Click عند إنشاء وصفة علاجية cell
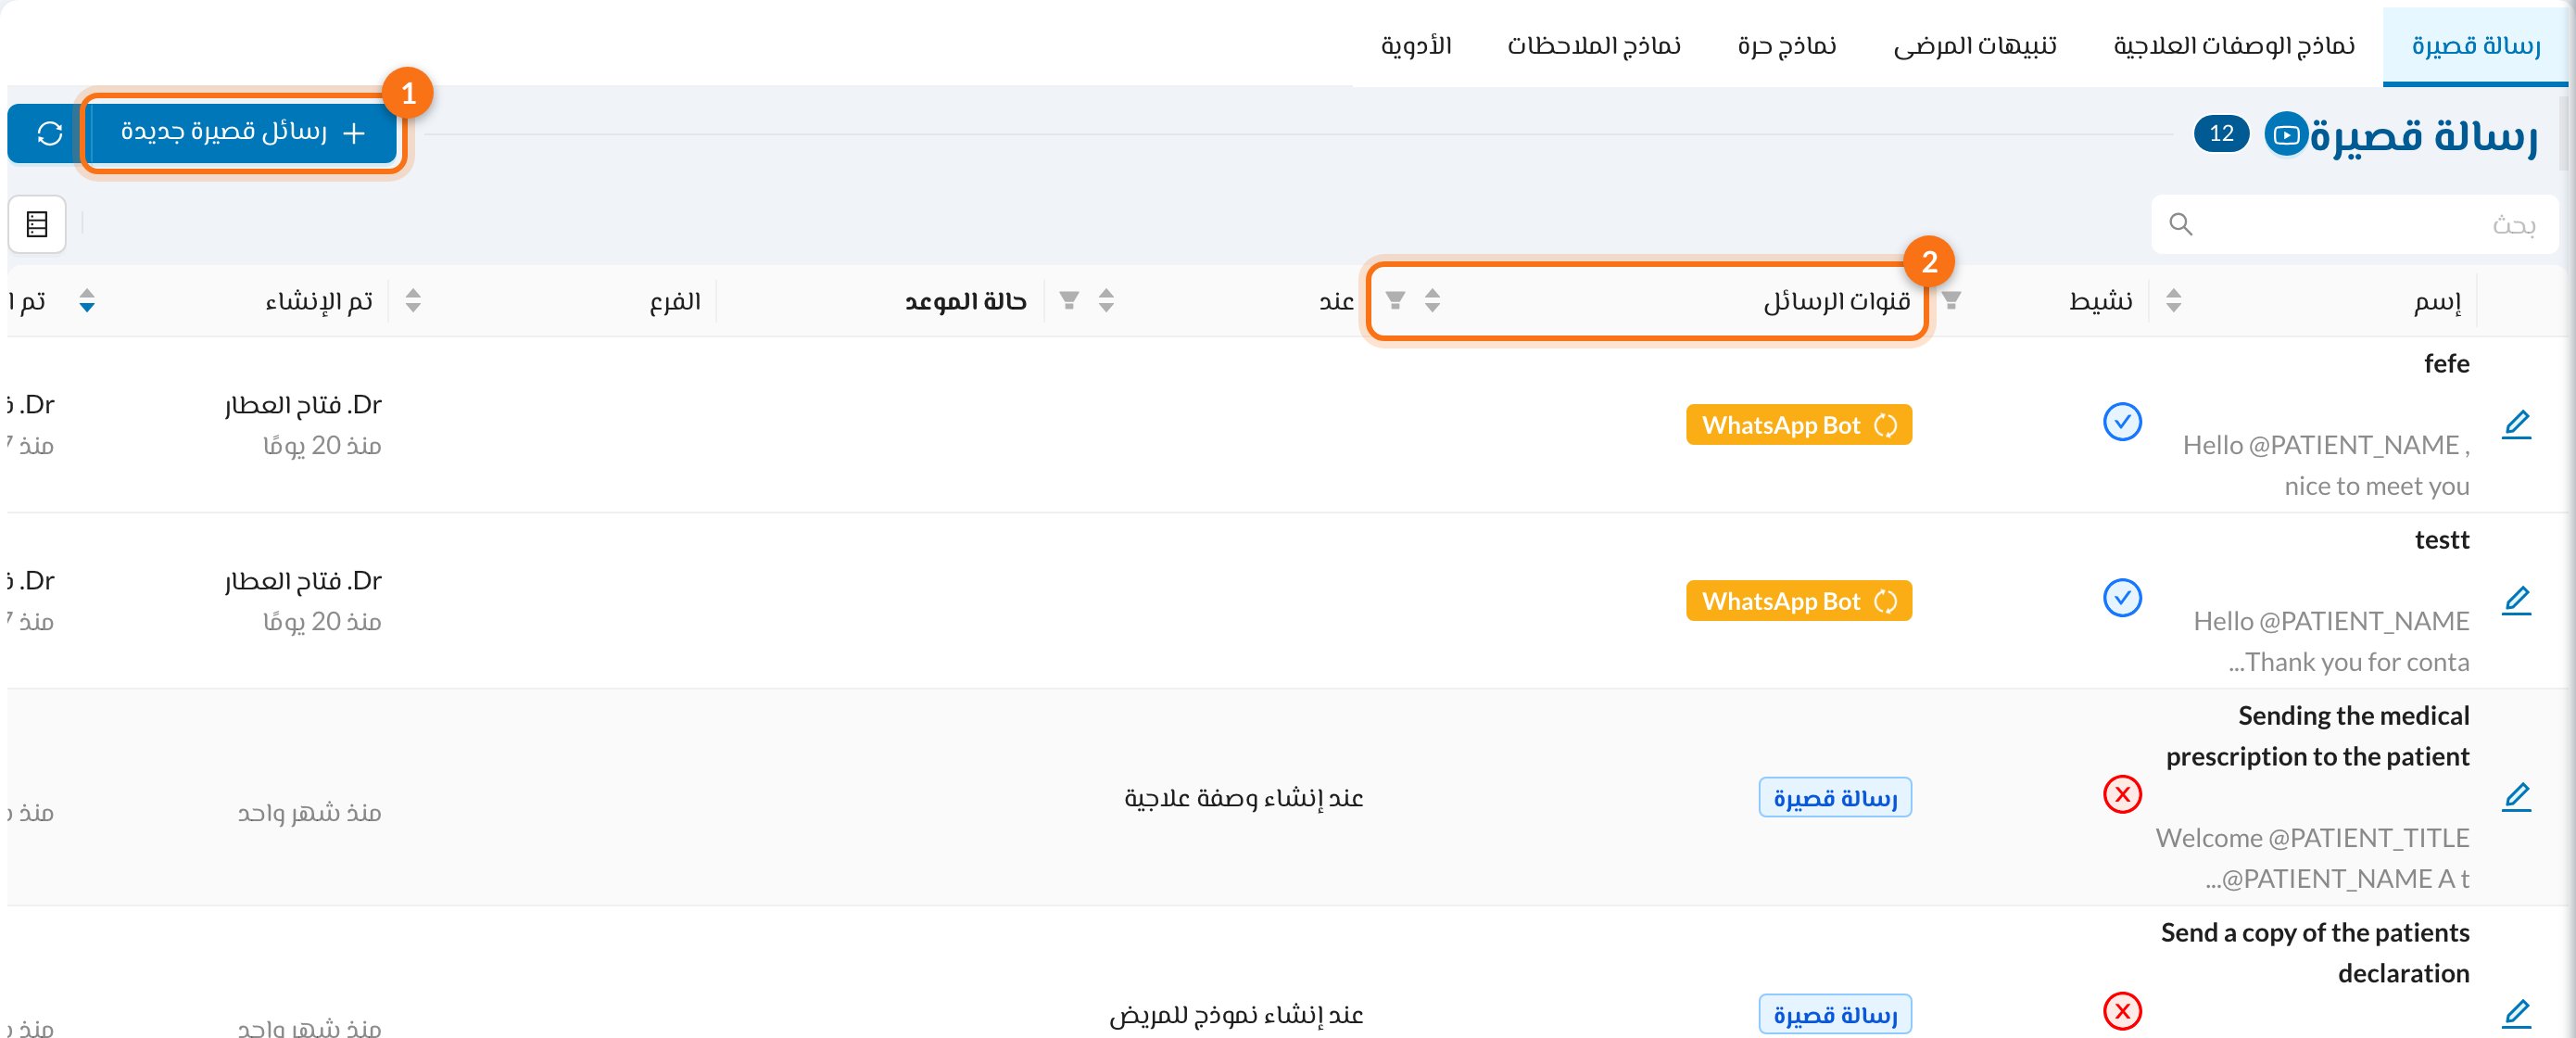2576x1038 pixels. point(1244,797)
